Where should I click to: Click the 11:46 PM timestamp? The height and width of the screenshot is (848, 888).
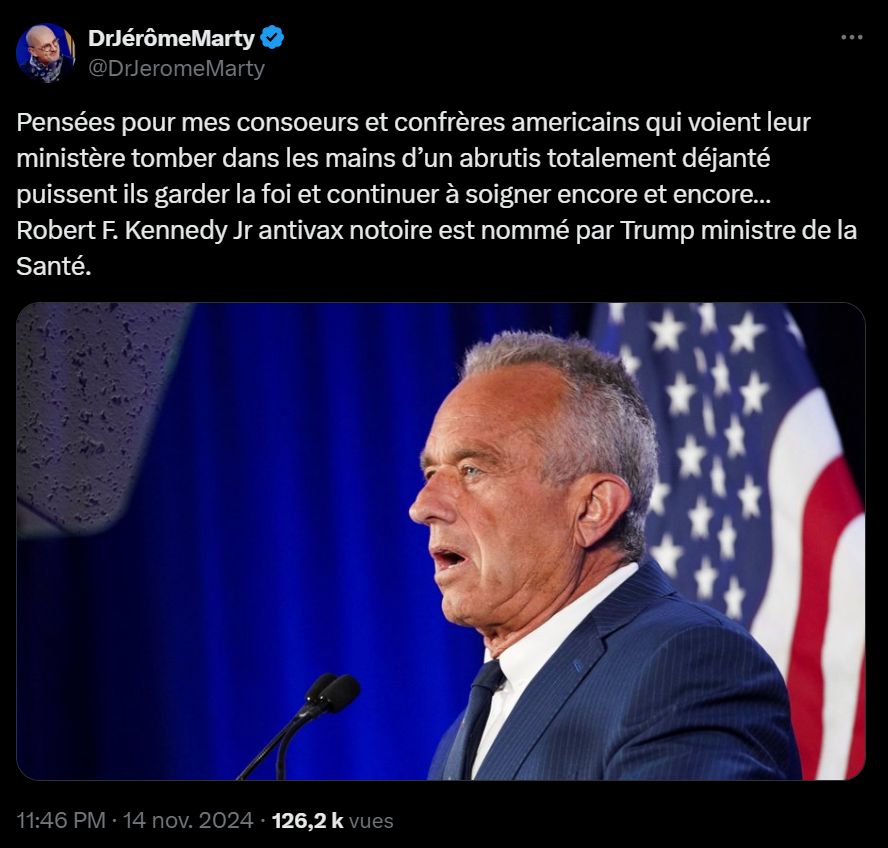pyautogui.click(x=61, y=820)
